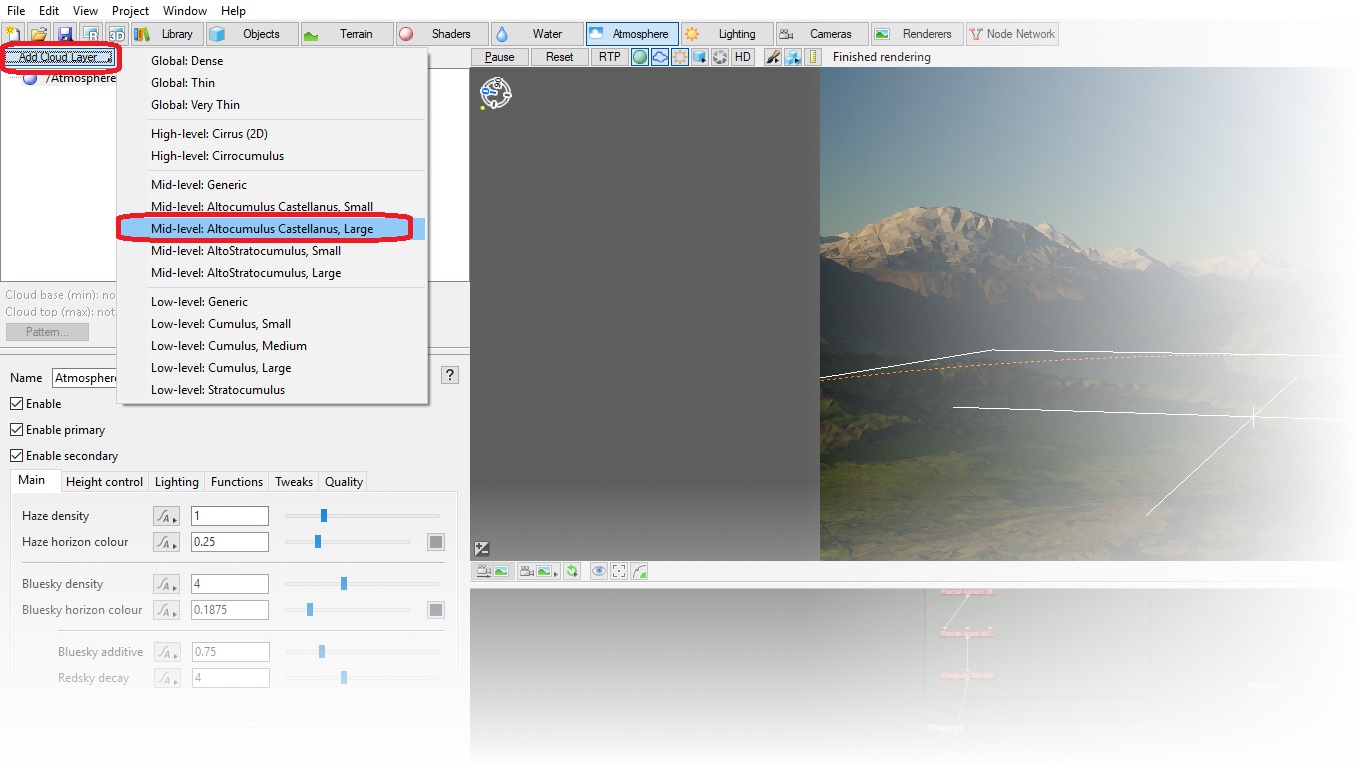
Task: Click the frame focus brackets icon
Action: tap(619, 571)
